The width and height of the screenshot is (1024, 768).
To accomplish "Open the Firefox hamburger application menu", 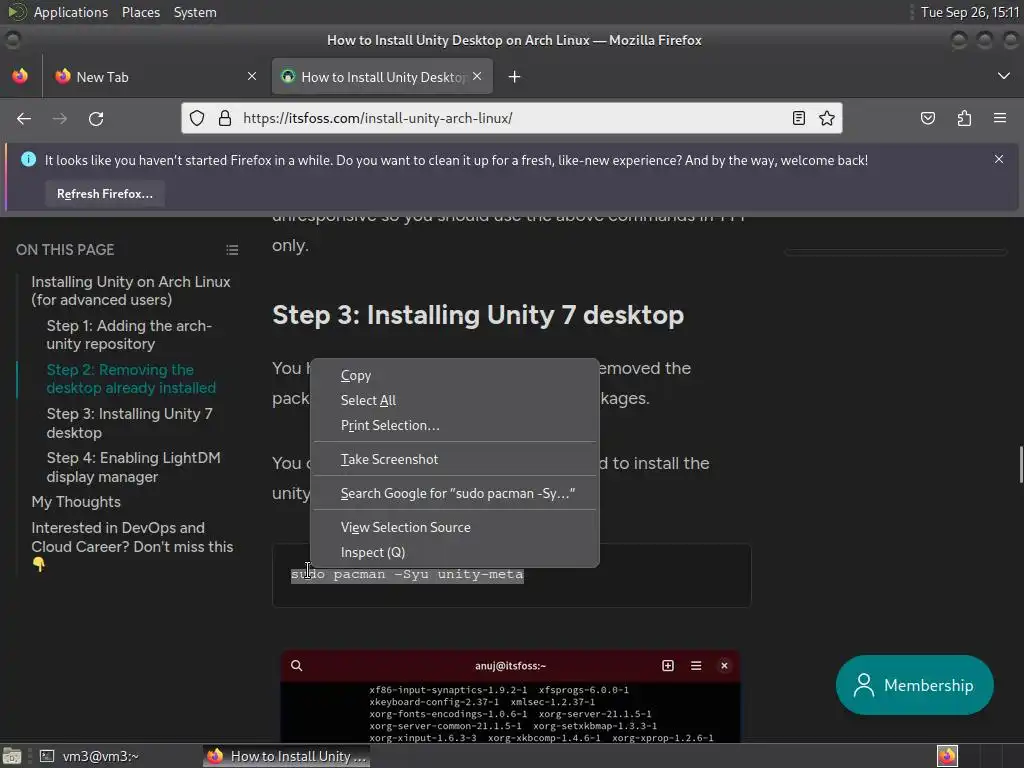I will [x=1000, y=118].
